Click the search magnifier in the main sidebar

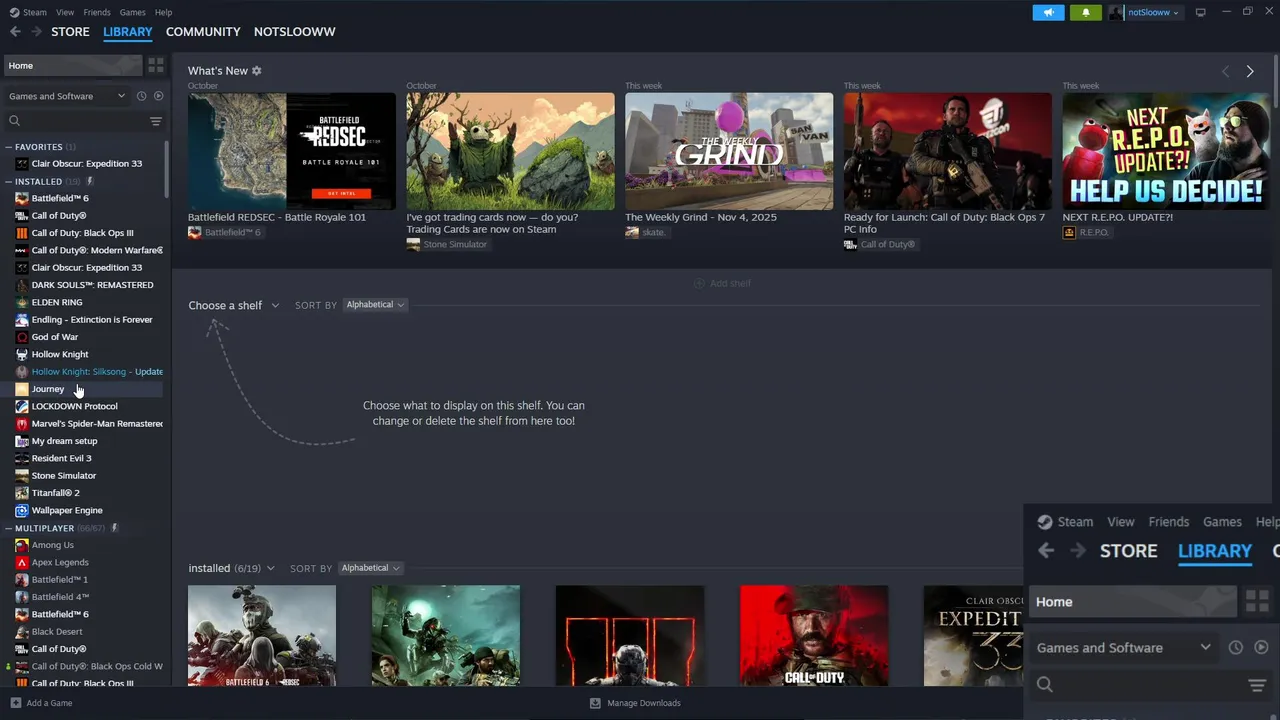14,121
